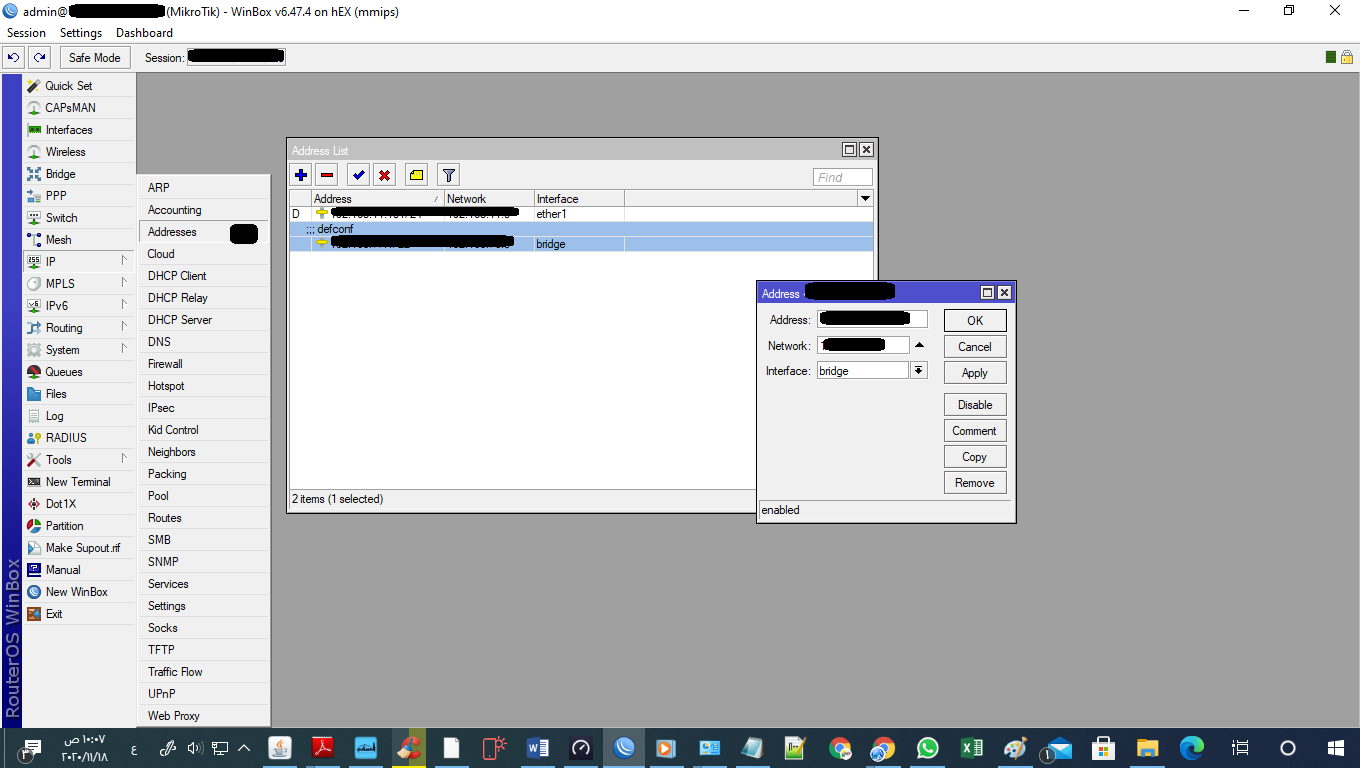The width and height of the screenshot is (1360, 768).
Task: Click the Find search field
Action: [843, 177]
